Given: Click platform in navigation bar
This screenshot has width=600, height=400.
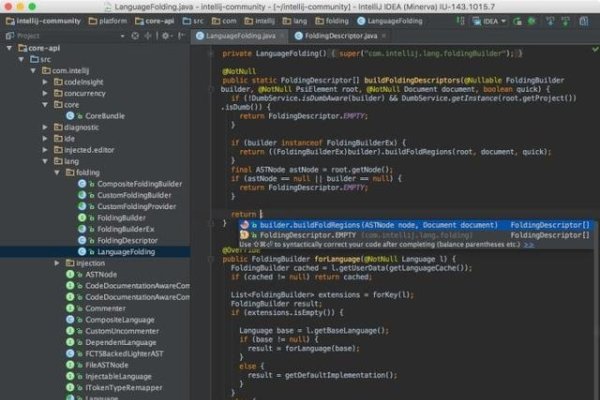Looking at the screenshot, I should pos(108,21).
